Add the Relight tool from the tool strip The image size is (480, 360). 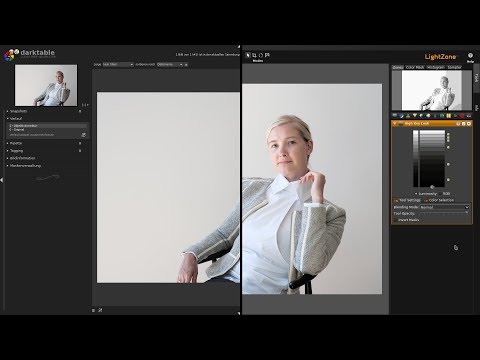click(x=401, y=115)
